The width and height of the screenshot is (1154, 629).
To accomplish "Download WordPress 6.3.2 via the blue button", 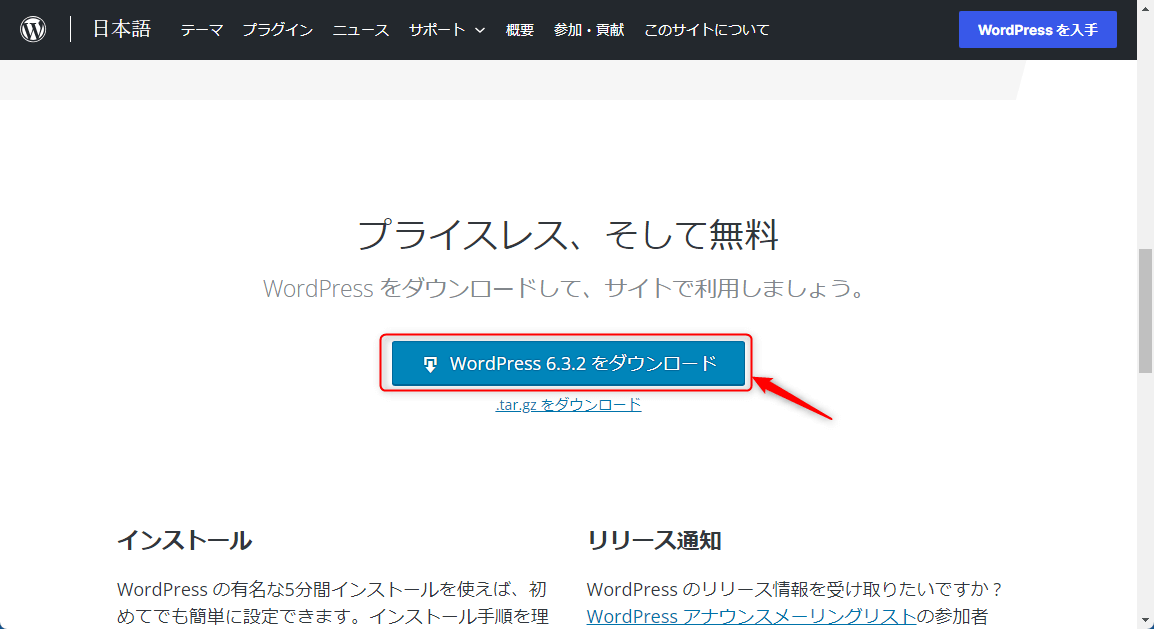I will coord(568,363).
